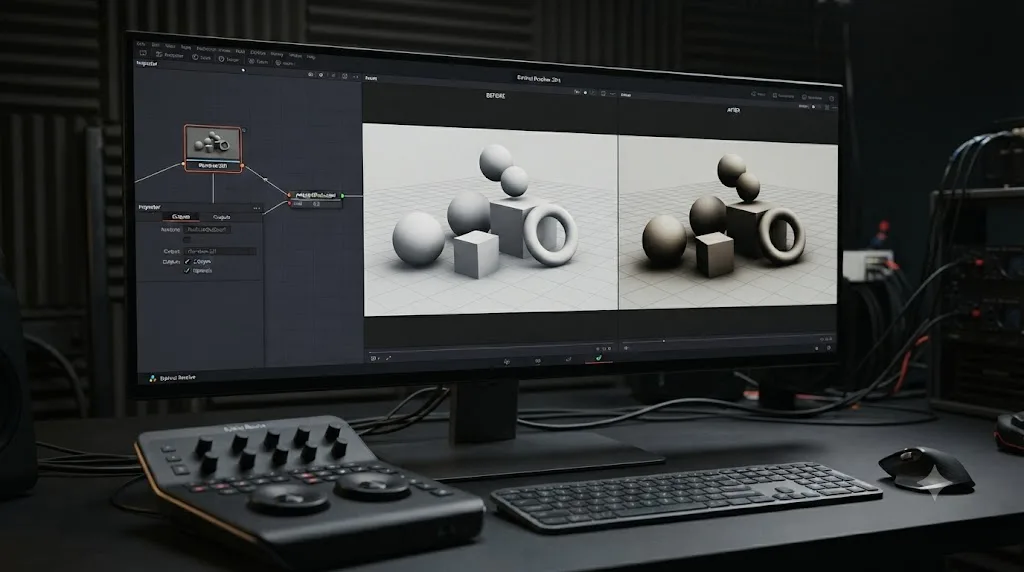Switch to the highlighted first tab in the properties panel
Viewport: 1024px width, 572px height.
pyautogui.click(x=181, y=216)
